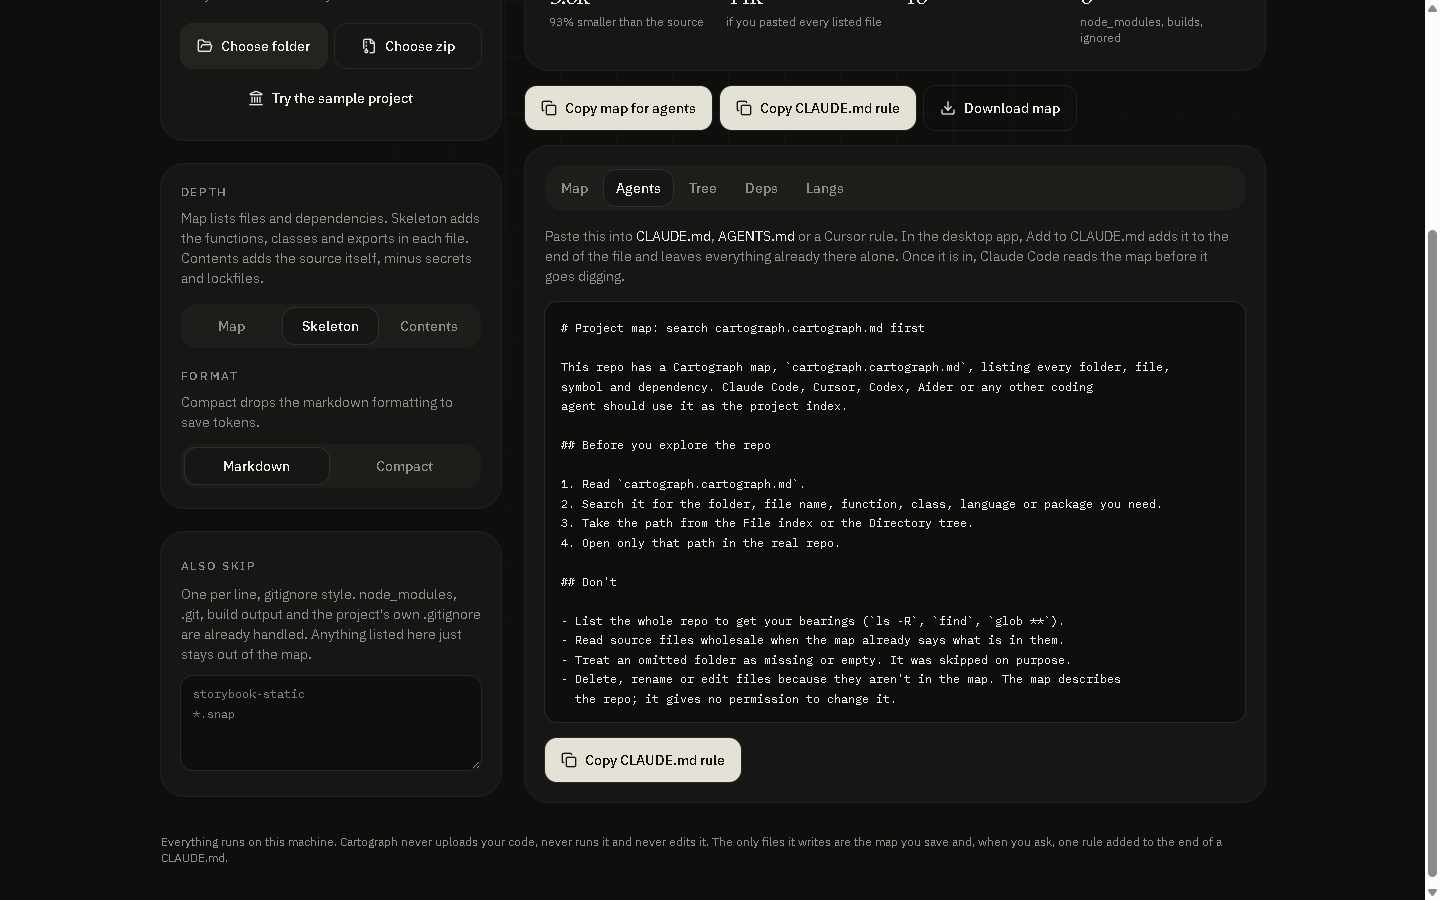Click the folder icon in Choose folder
The image size is (1440, 900).
pos(205,46)
